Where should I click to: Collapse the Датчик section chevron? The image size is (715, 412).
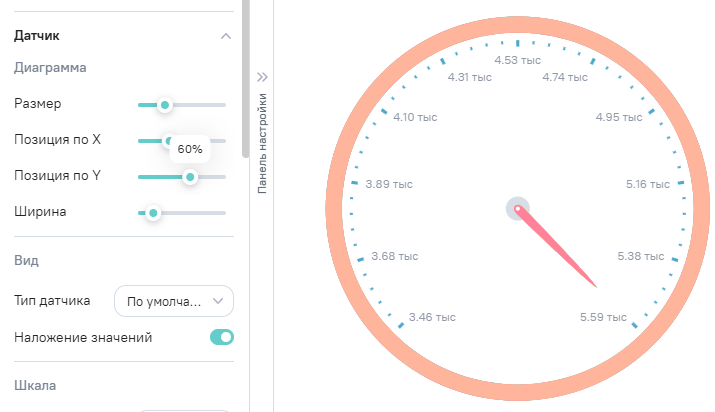(225, 36)
